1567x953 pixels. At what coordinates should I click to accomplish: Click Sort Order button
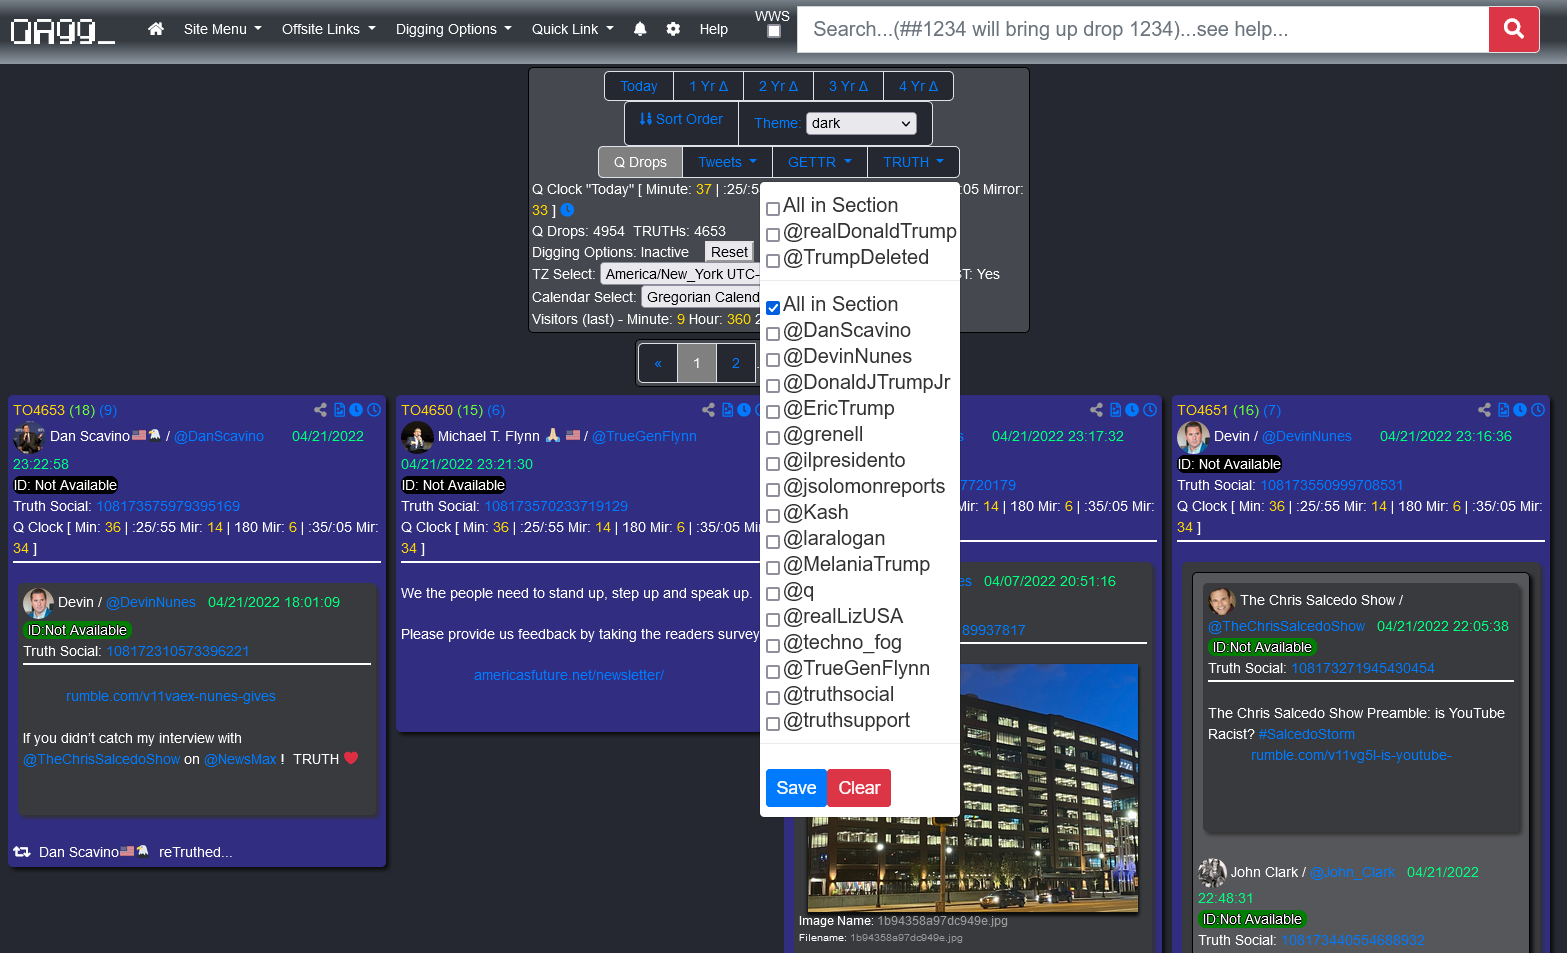click(681, 119)
